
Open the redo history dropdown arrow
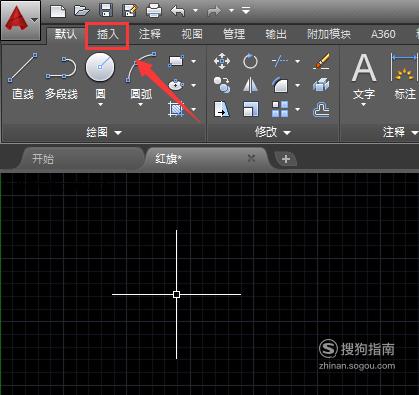pyautogui.click(x=231, y=11)
